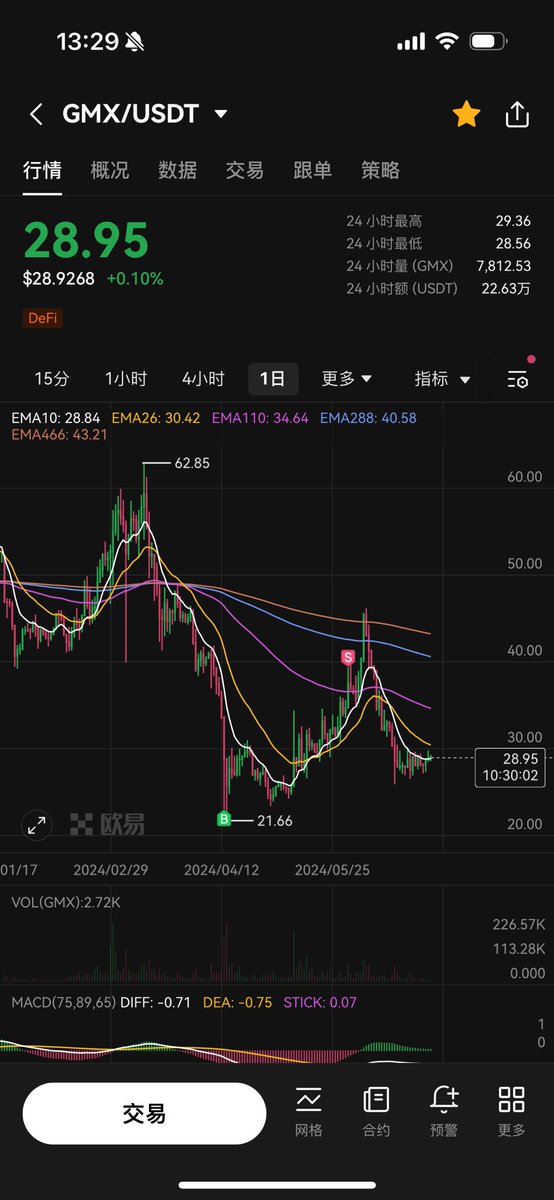Open the bottom 更多 grid icon
The height and width of the screenshot is (1200, 554).
pos(511,1112)
